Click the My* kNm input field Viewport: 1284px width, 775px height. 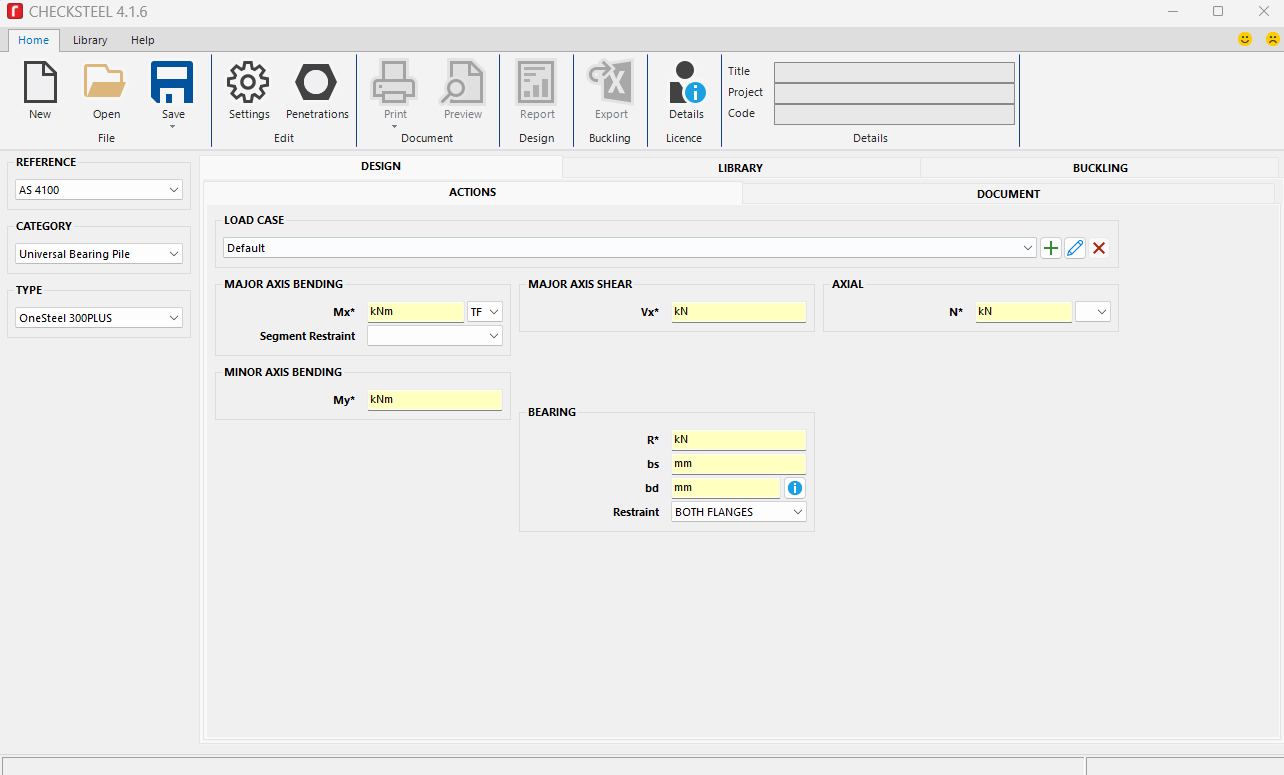coord(435,400)
